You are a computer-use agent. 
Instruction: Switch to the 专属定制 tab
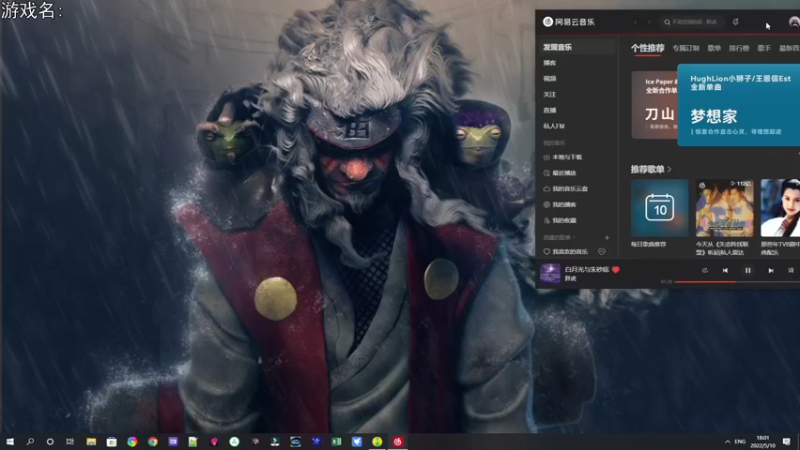(686, 48)
